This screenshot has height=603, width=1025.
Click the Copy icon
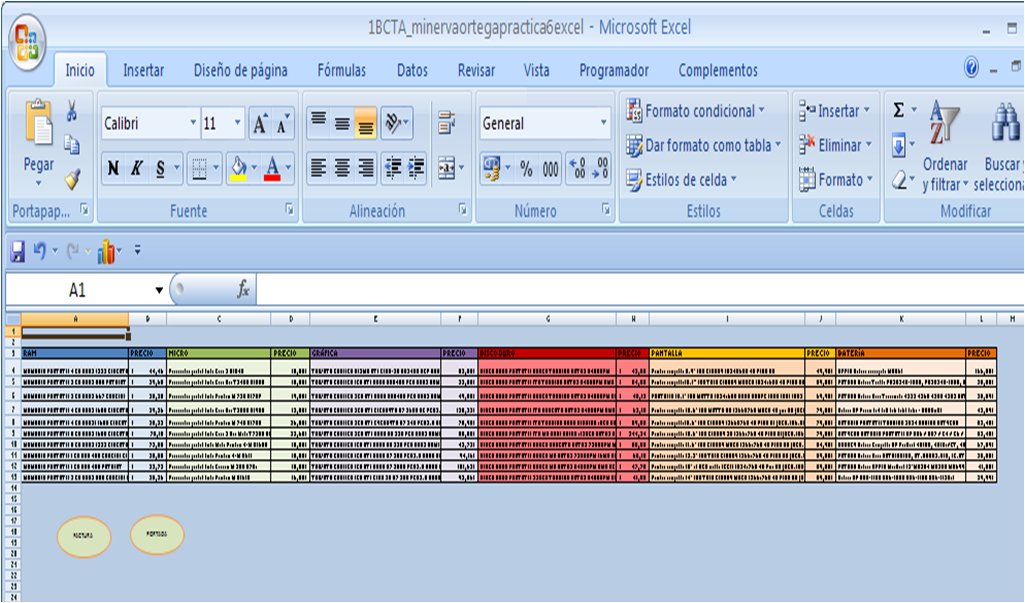click(x=72, y=145)
